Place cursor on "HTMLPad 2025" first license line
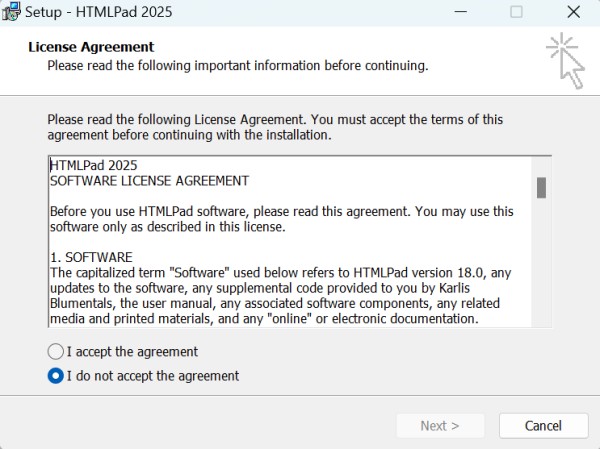This screenshot has height=449, width=600. 93,165
